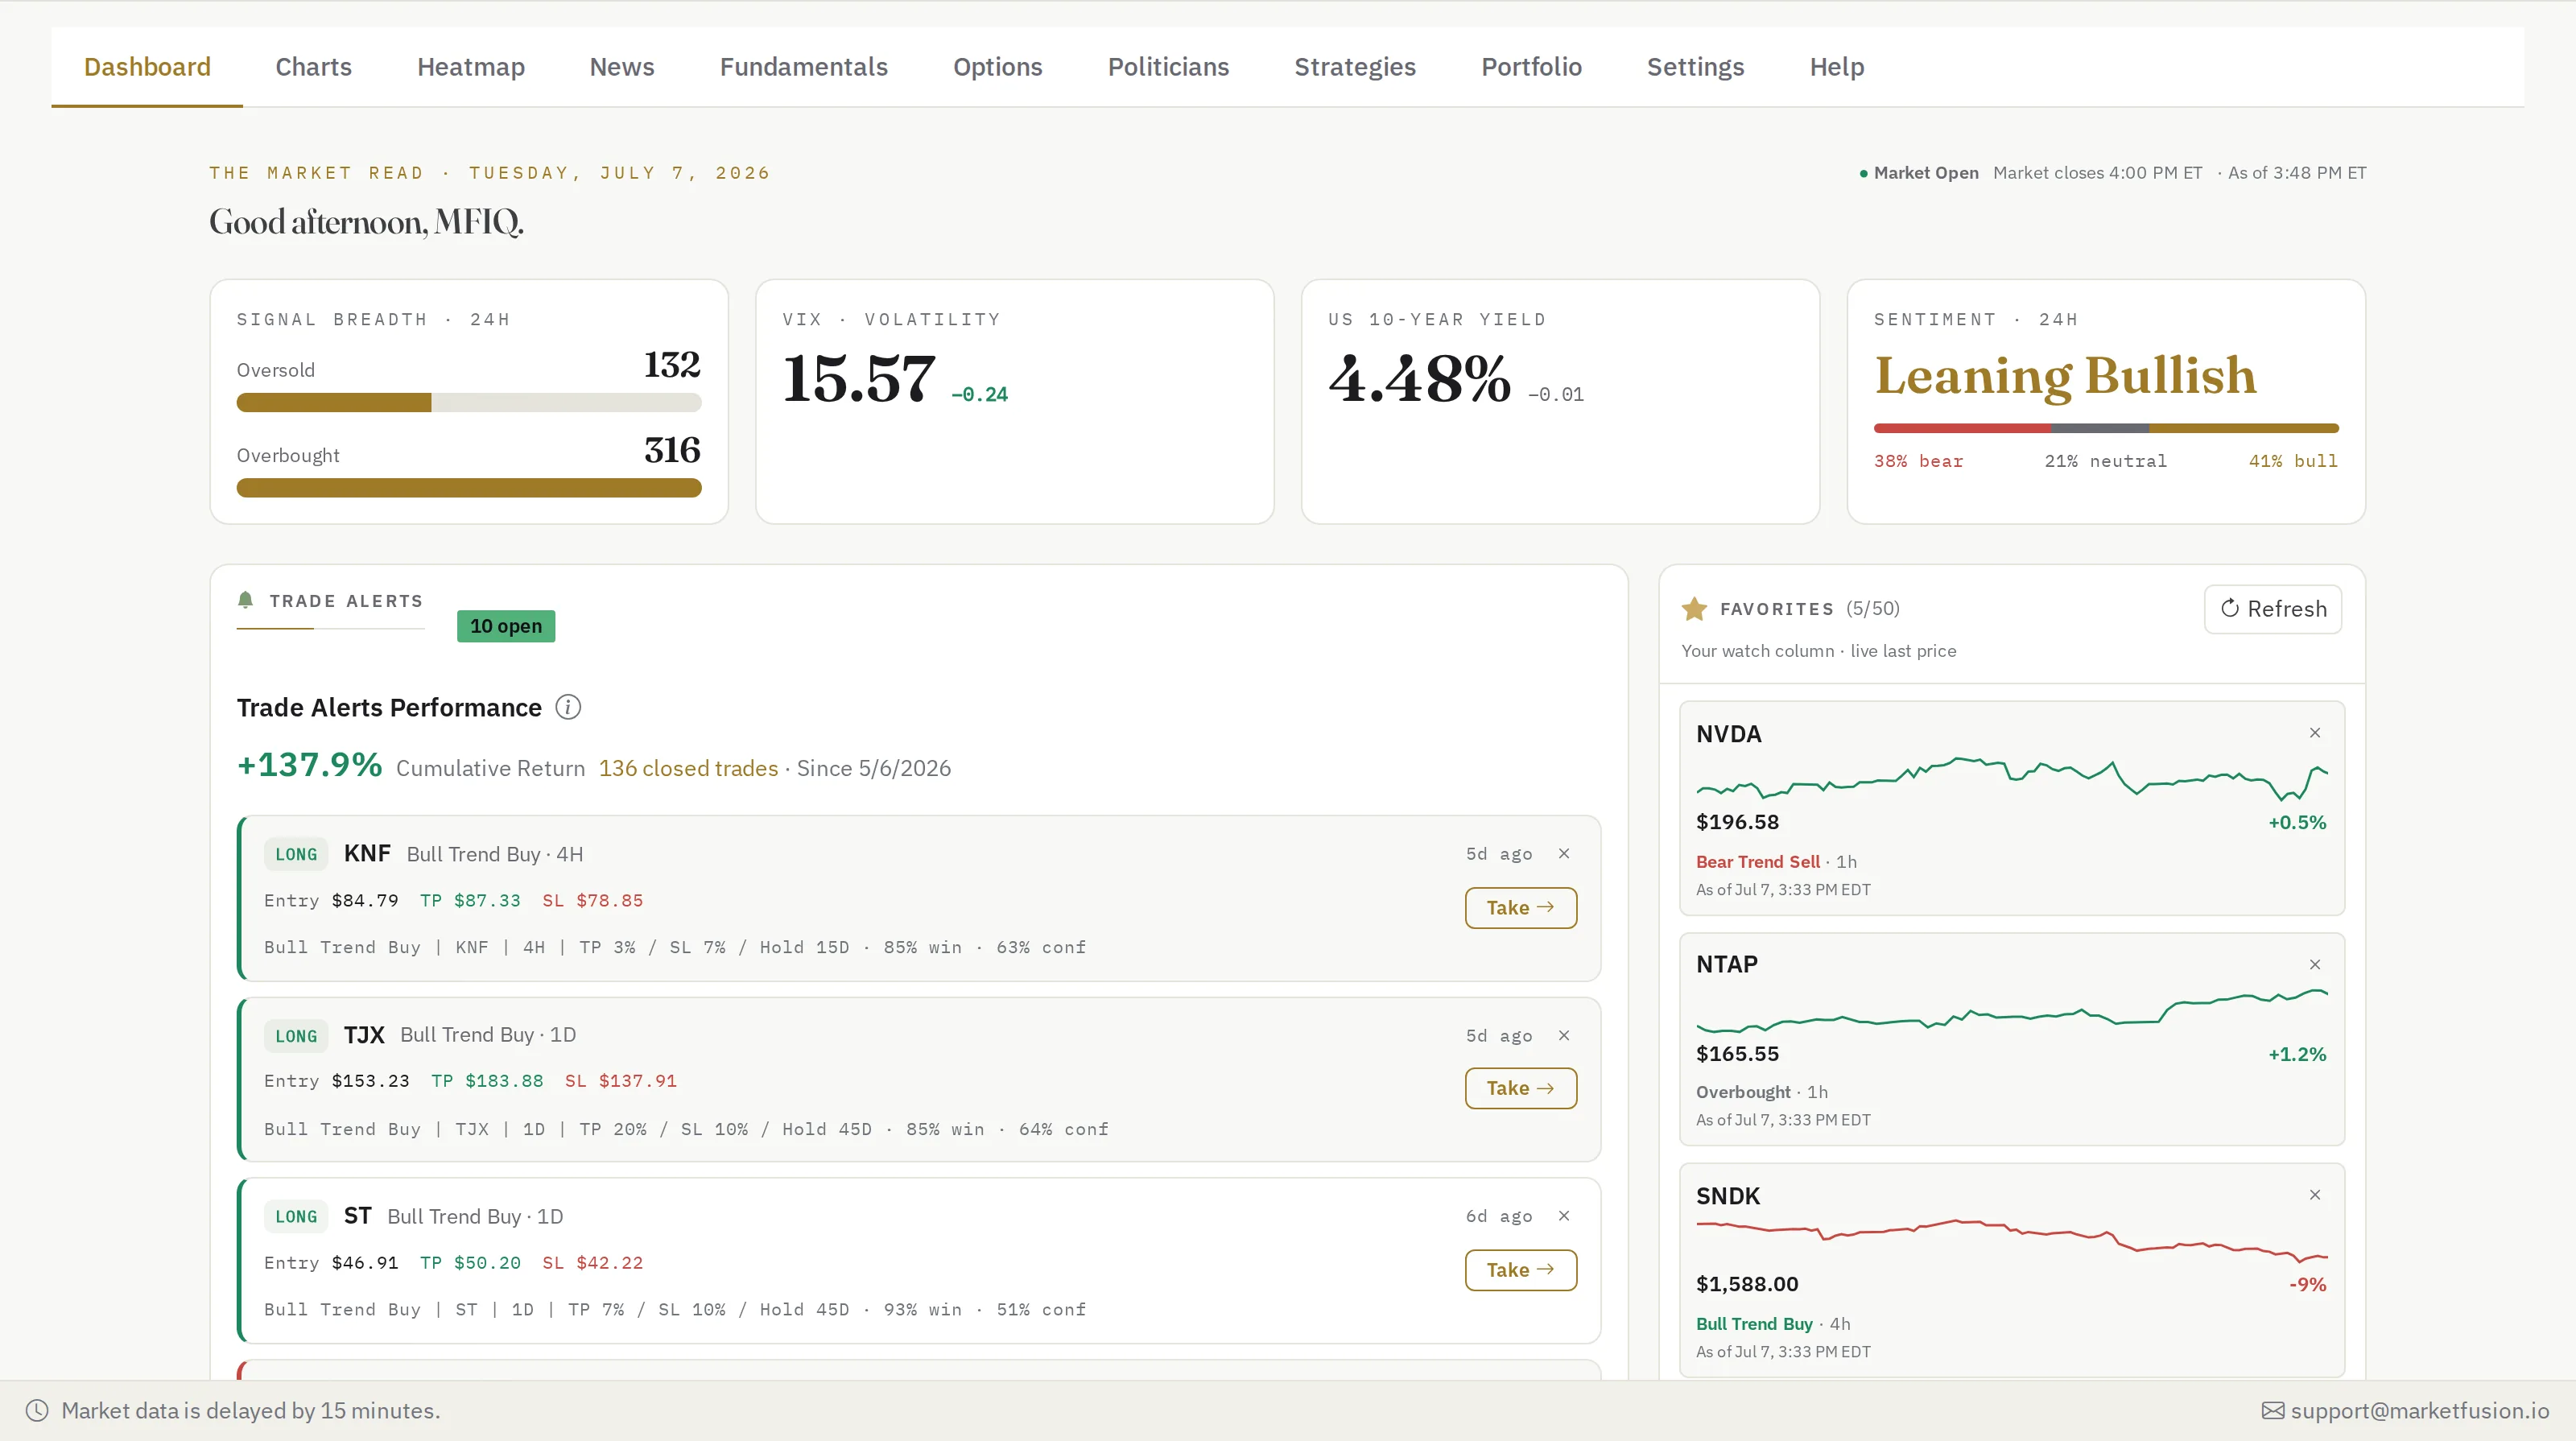
Task: Click the 10-year yield value 4.48%
Action: [1419, 379]
